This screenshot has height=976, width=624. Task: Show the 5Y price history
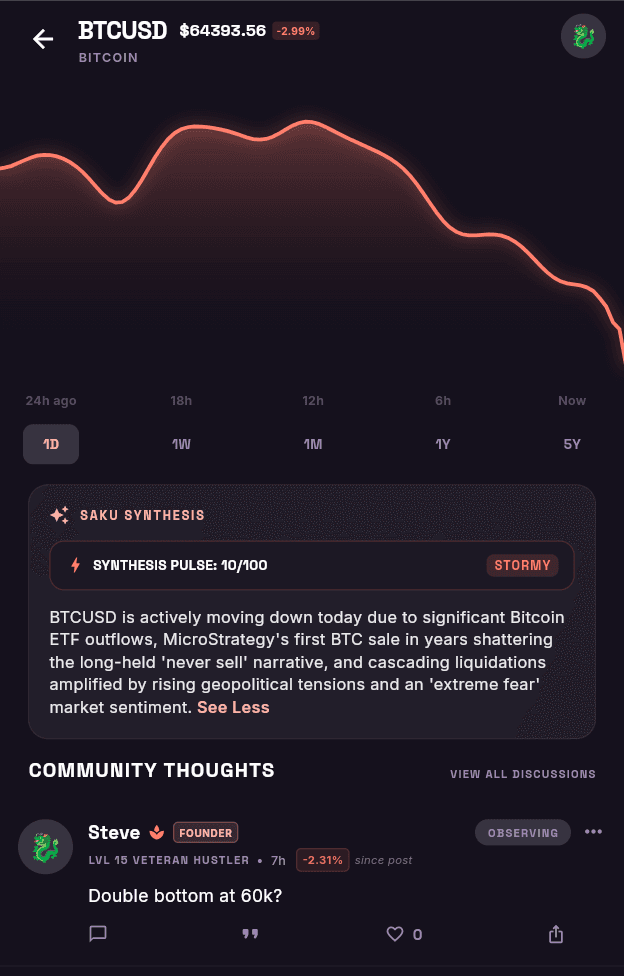click(x=572, y=444)
